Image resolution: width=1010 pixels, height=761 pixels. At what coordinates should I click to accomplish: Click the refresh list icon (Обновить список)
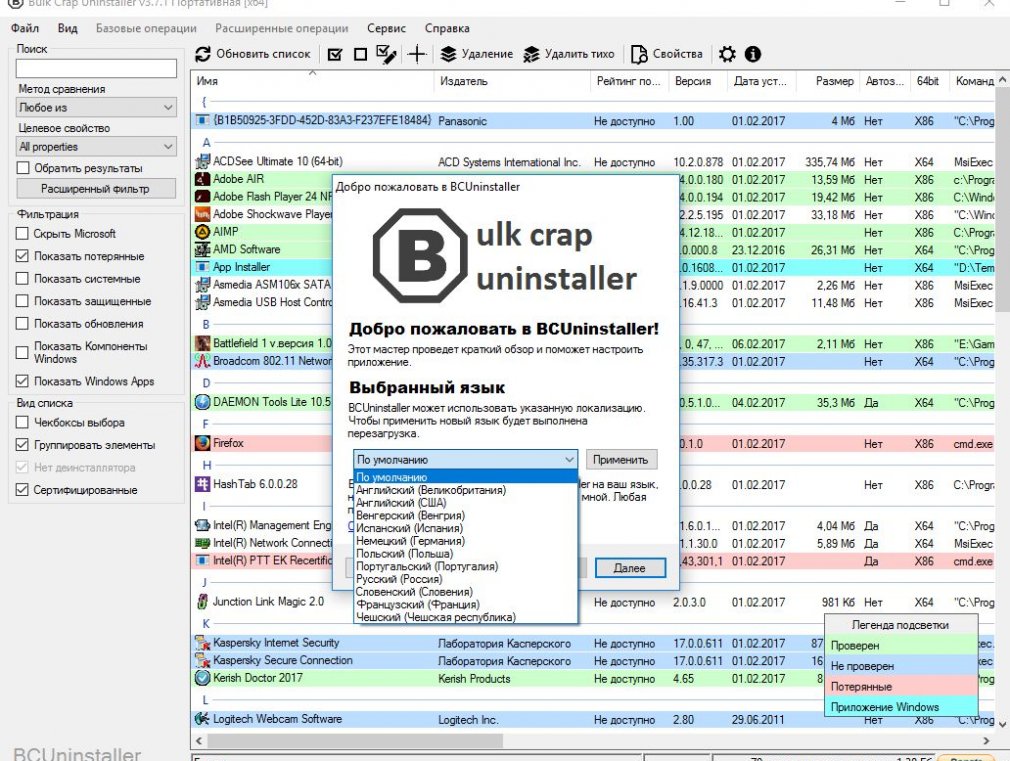click(x=204, y=54)
